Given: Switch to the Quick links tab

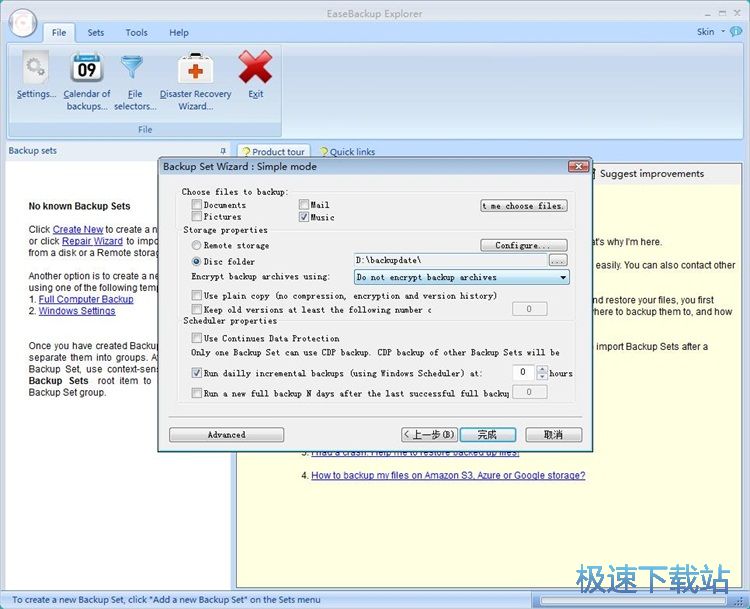Looking at the screenshot, I should (x=348, y=152).
